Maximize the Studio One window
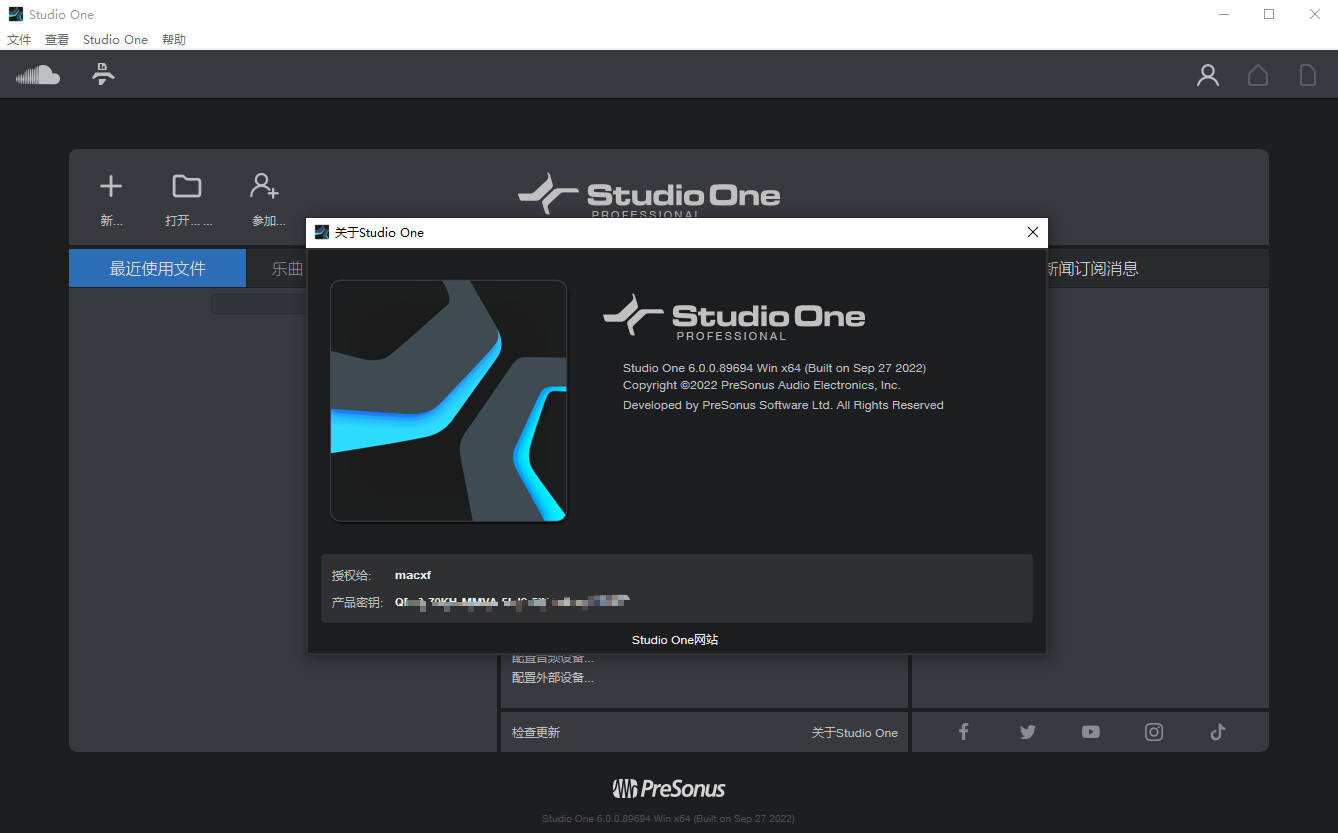Image resolution: width=1338 pixels, height=833 pixels. (x=1269, y=14)
